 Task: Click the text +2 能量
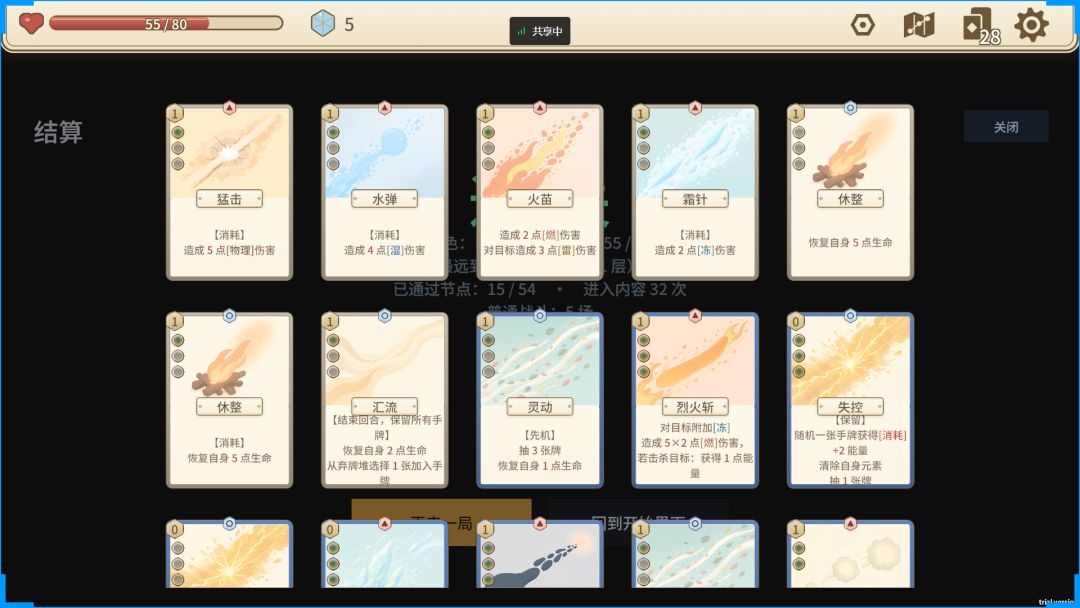click(851, 450)
